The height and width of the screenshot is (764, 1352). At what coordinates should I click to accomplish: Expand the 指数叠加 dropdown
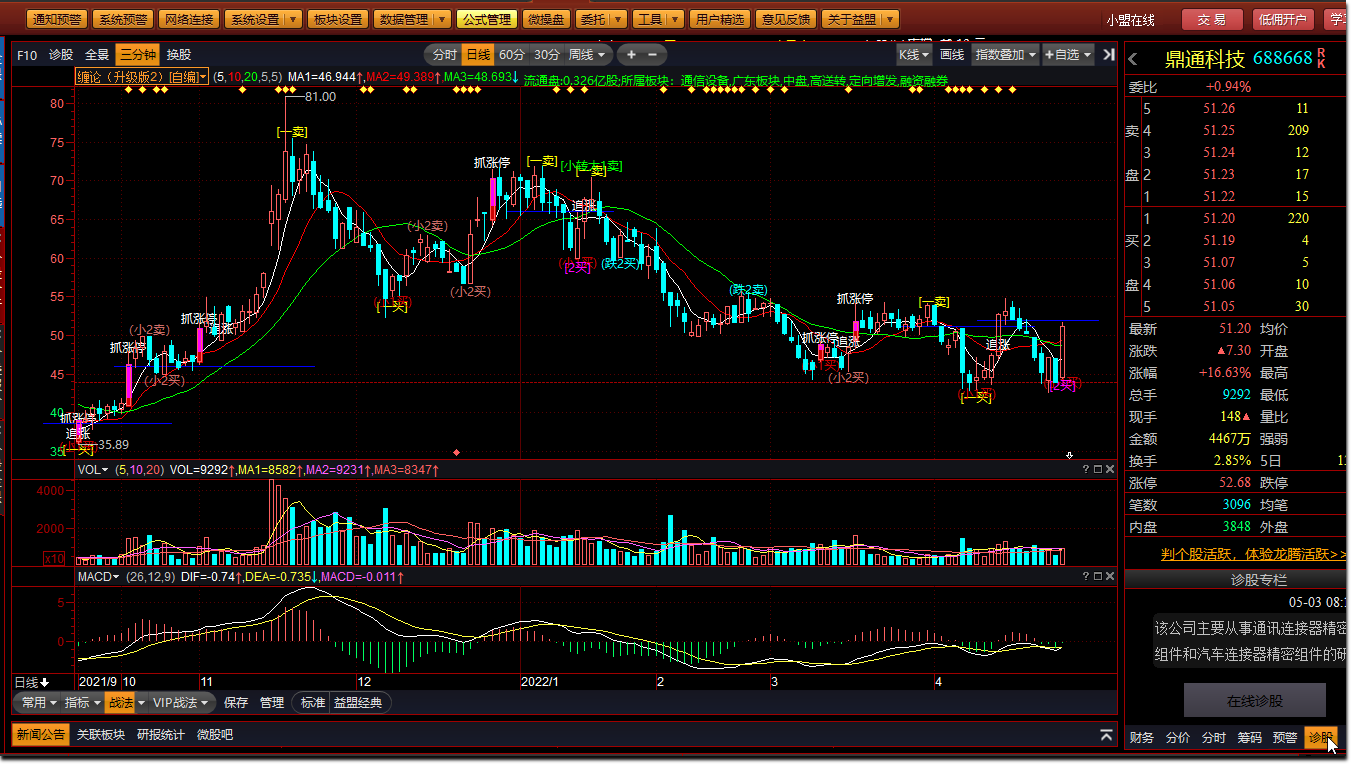1006,54
